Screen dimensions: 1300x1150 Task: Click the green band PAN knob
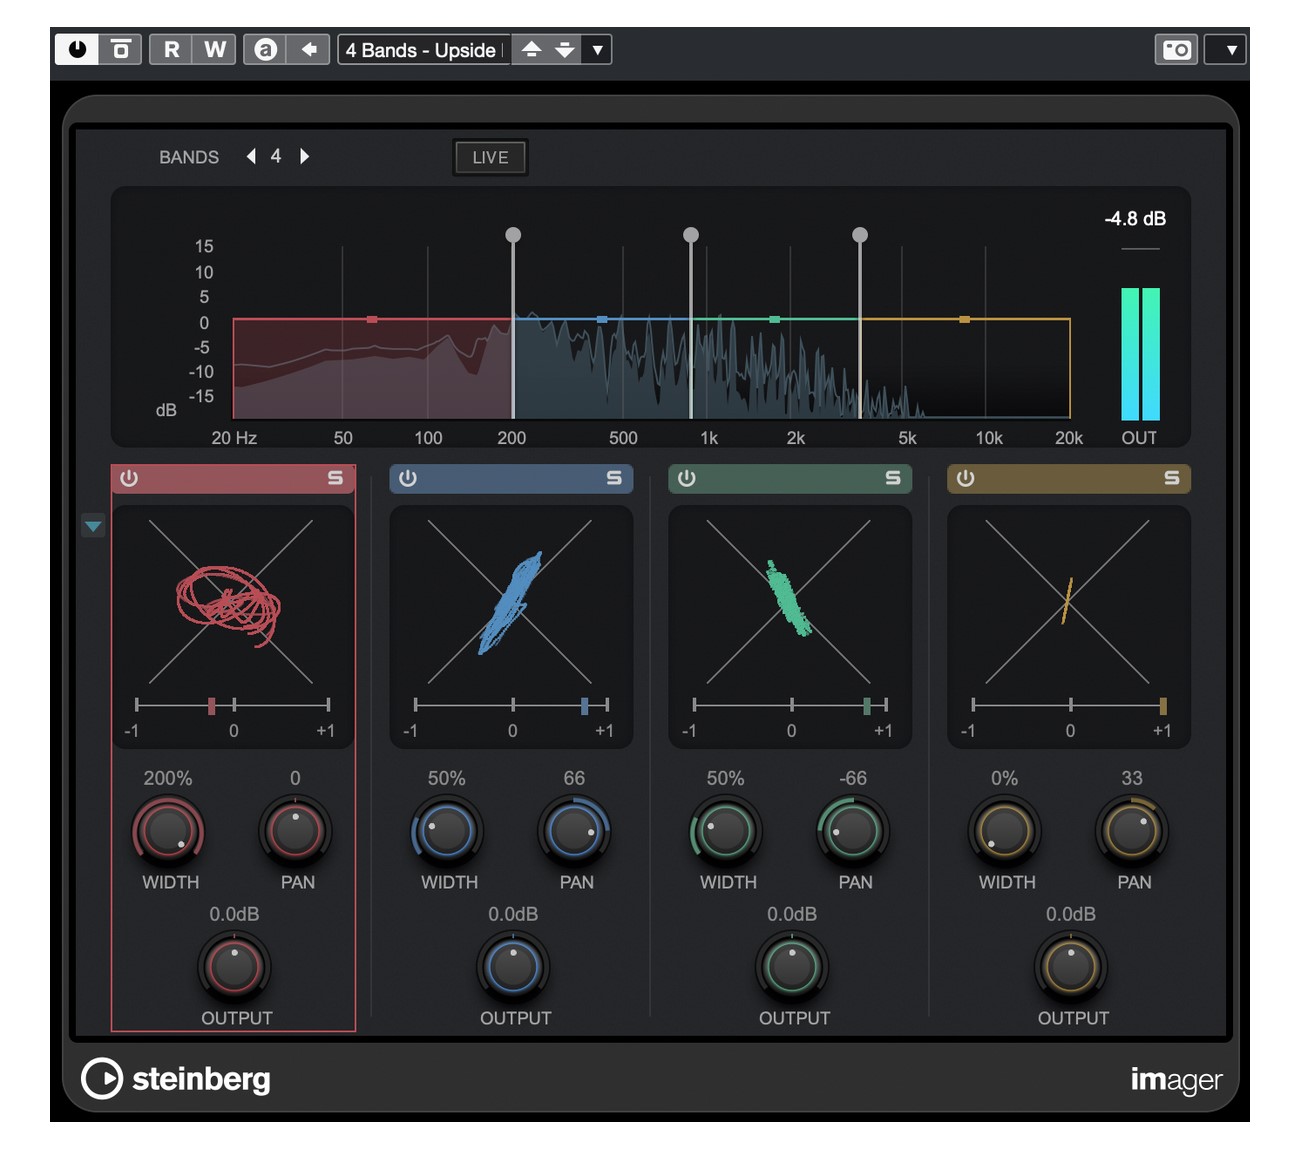point(853,831)
